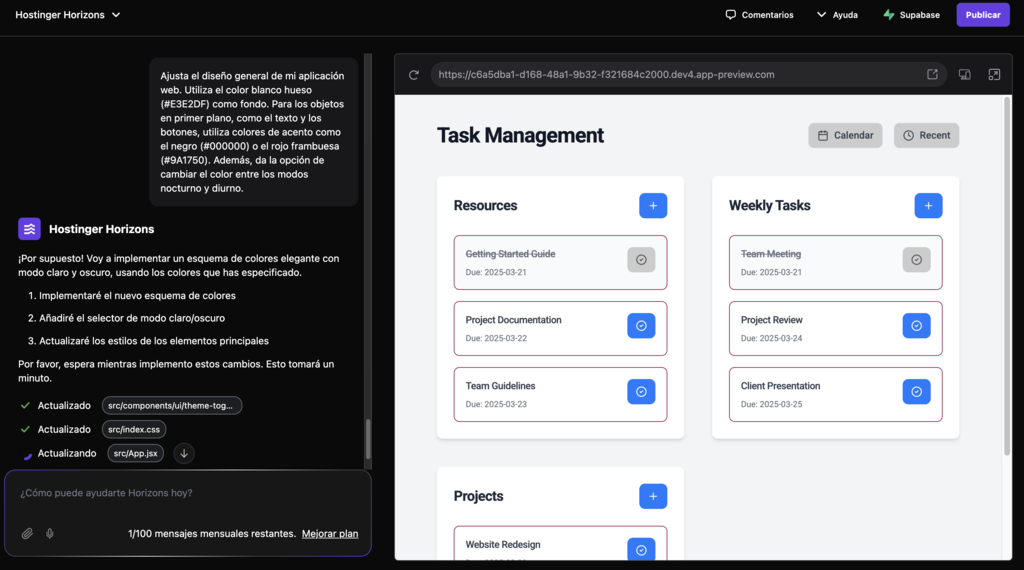Open Comentarios feedback
This screenshot has width=1024, height=570.
(x=760, y=14)
